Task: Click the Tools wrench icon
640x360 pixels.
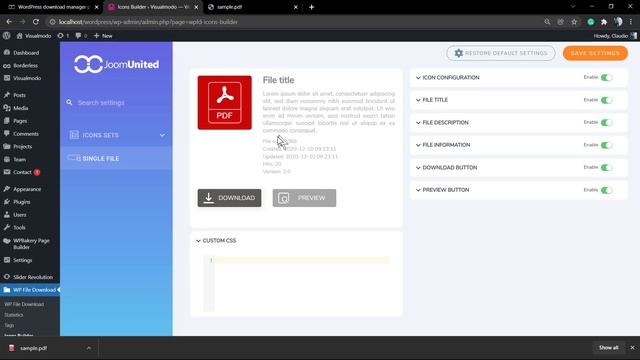Action: (7, 227)
